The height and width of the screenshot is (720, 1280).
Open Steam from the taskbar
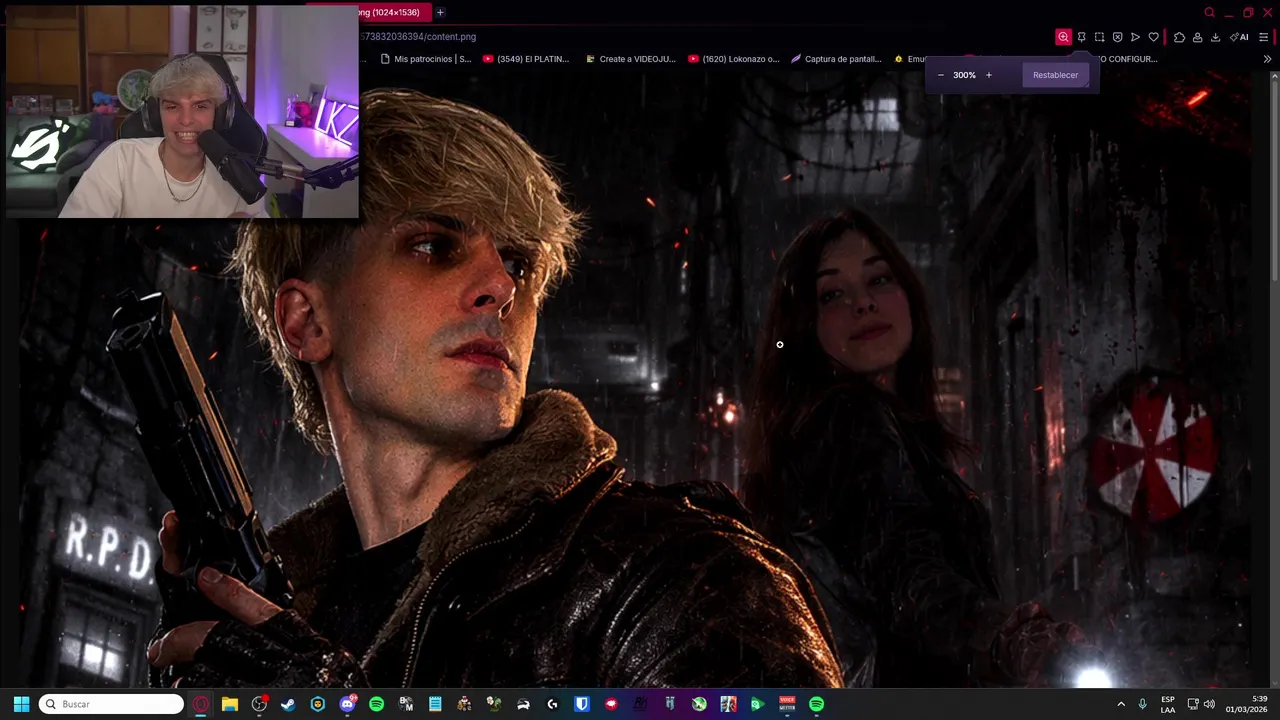[x=288, y=704]
